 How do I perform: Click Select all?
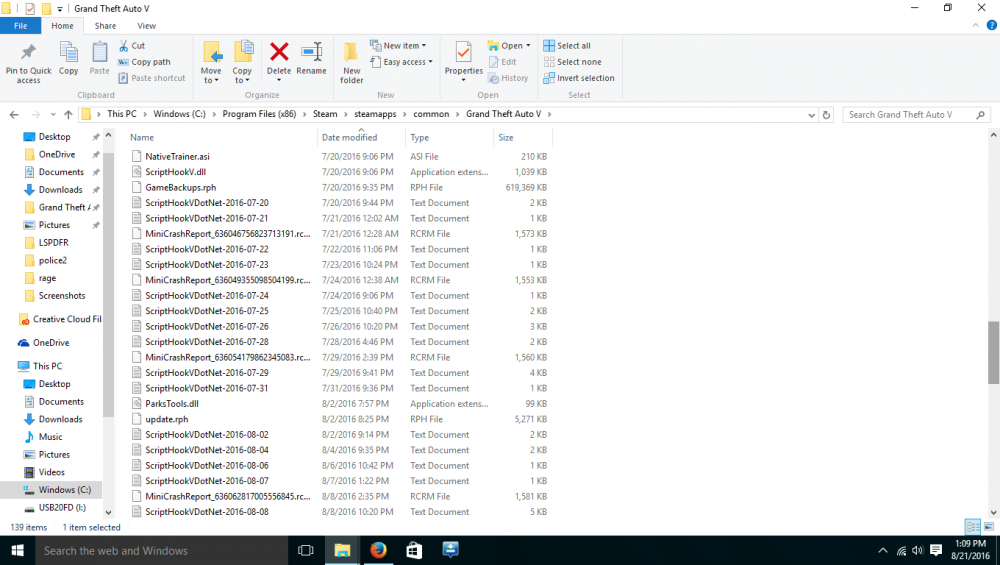[567, 45]
